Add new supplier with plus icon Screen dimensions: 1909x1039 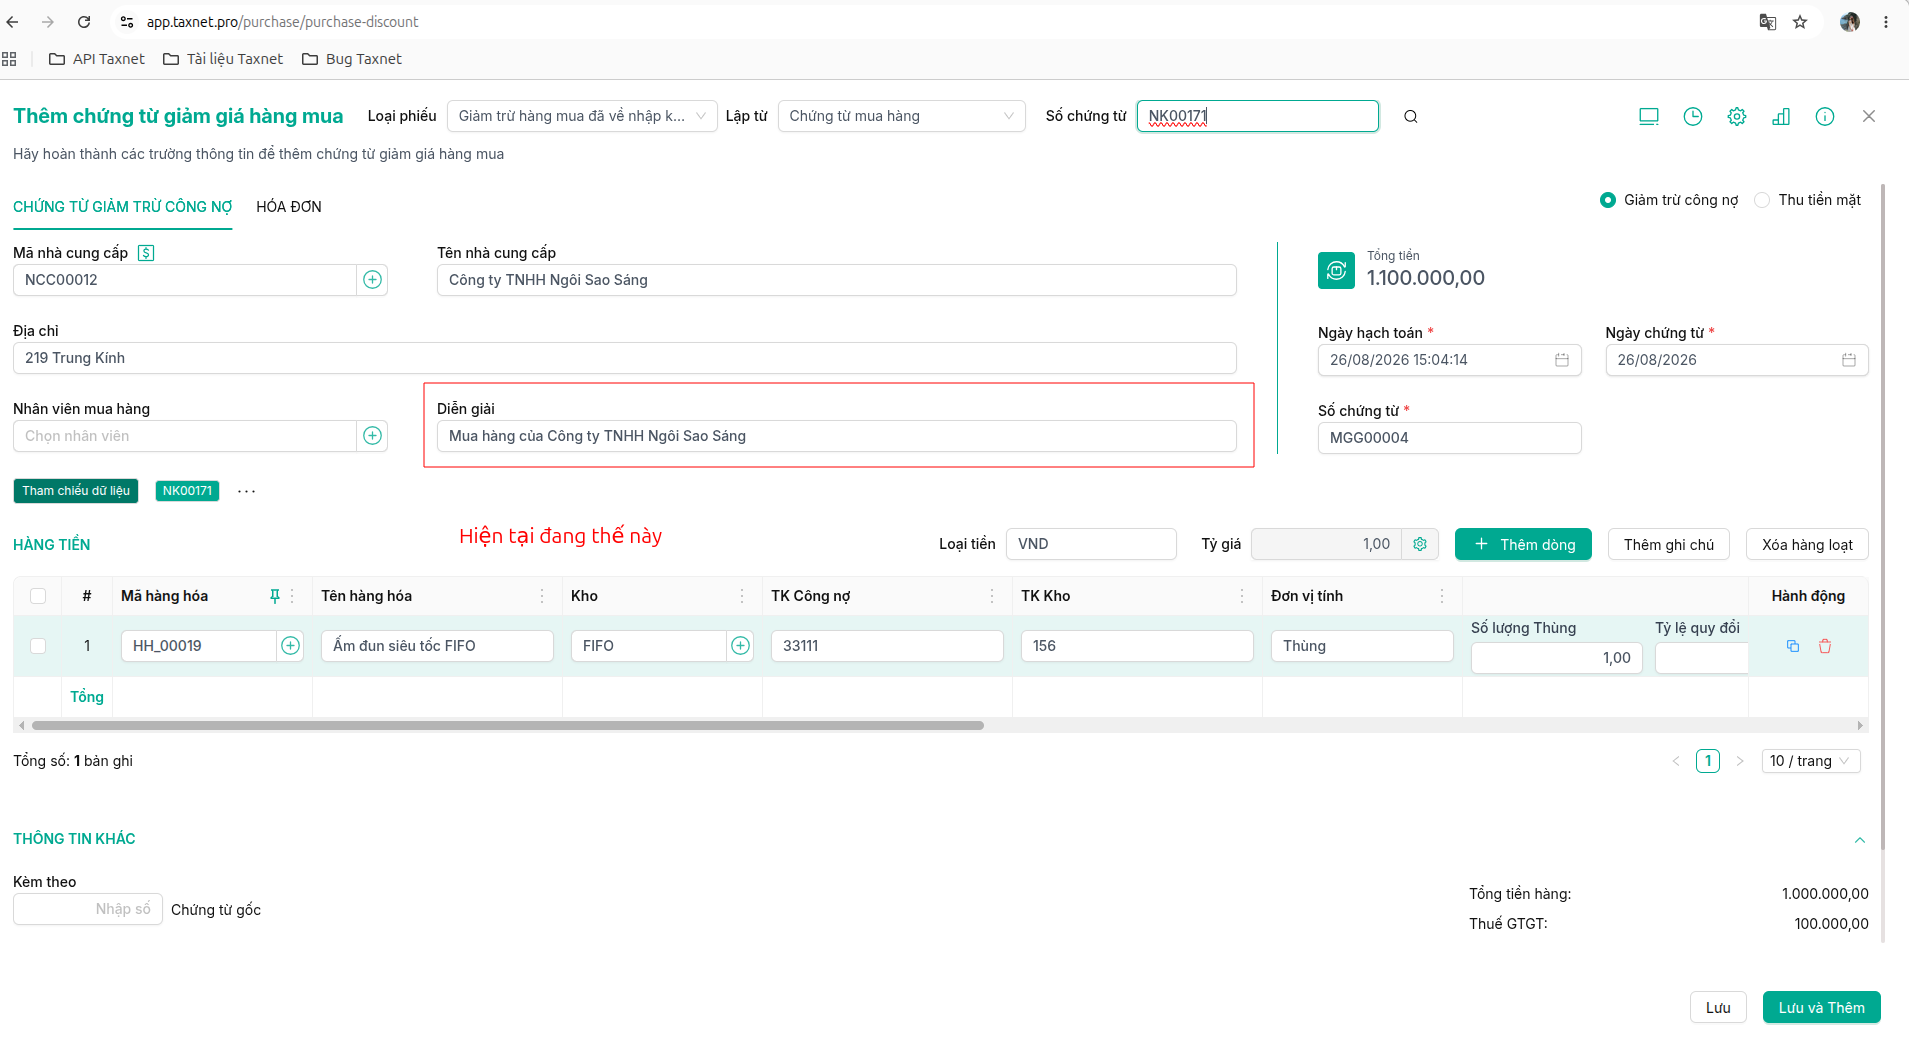tap(372, 280)
